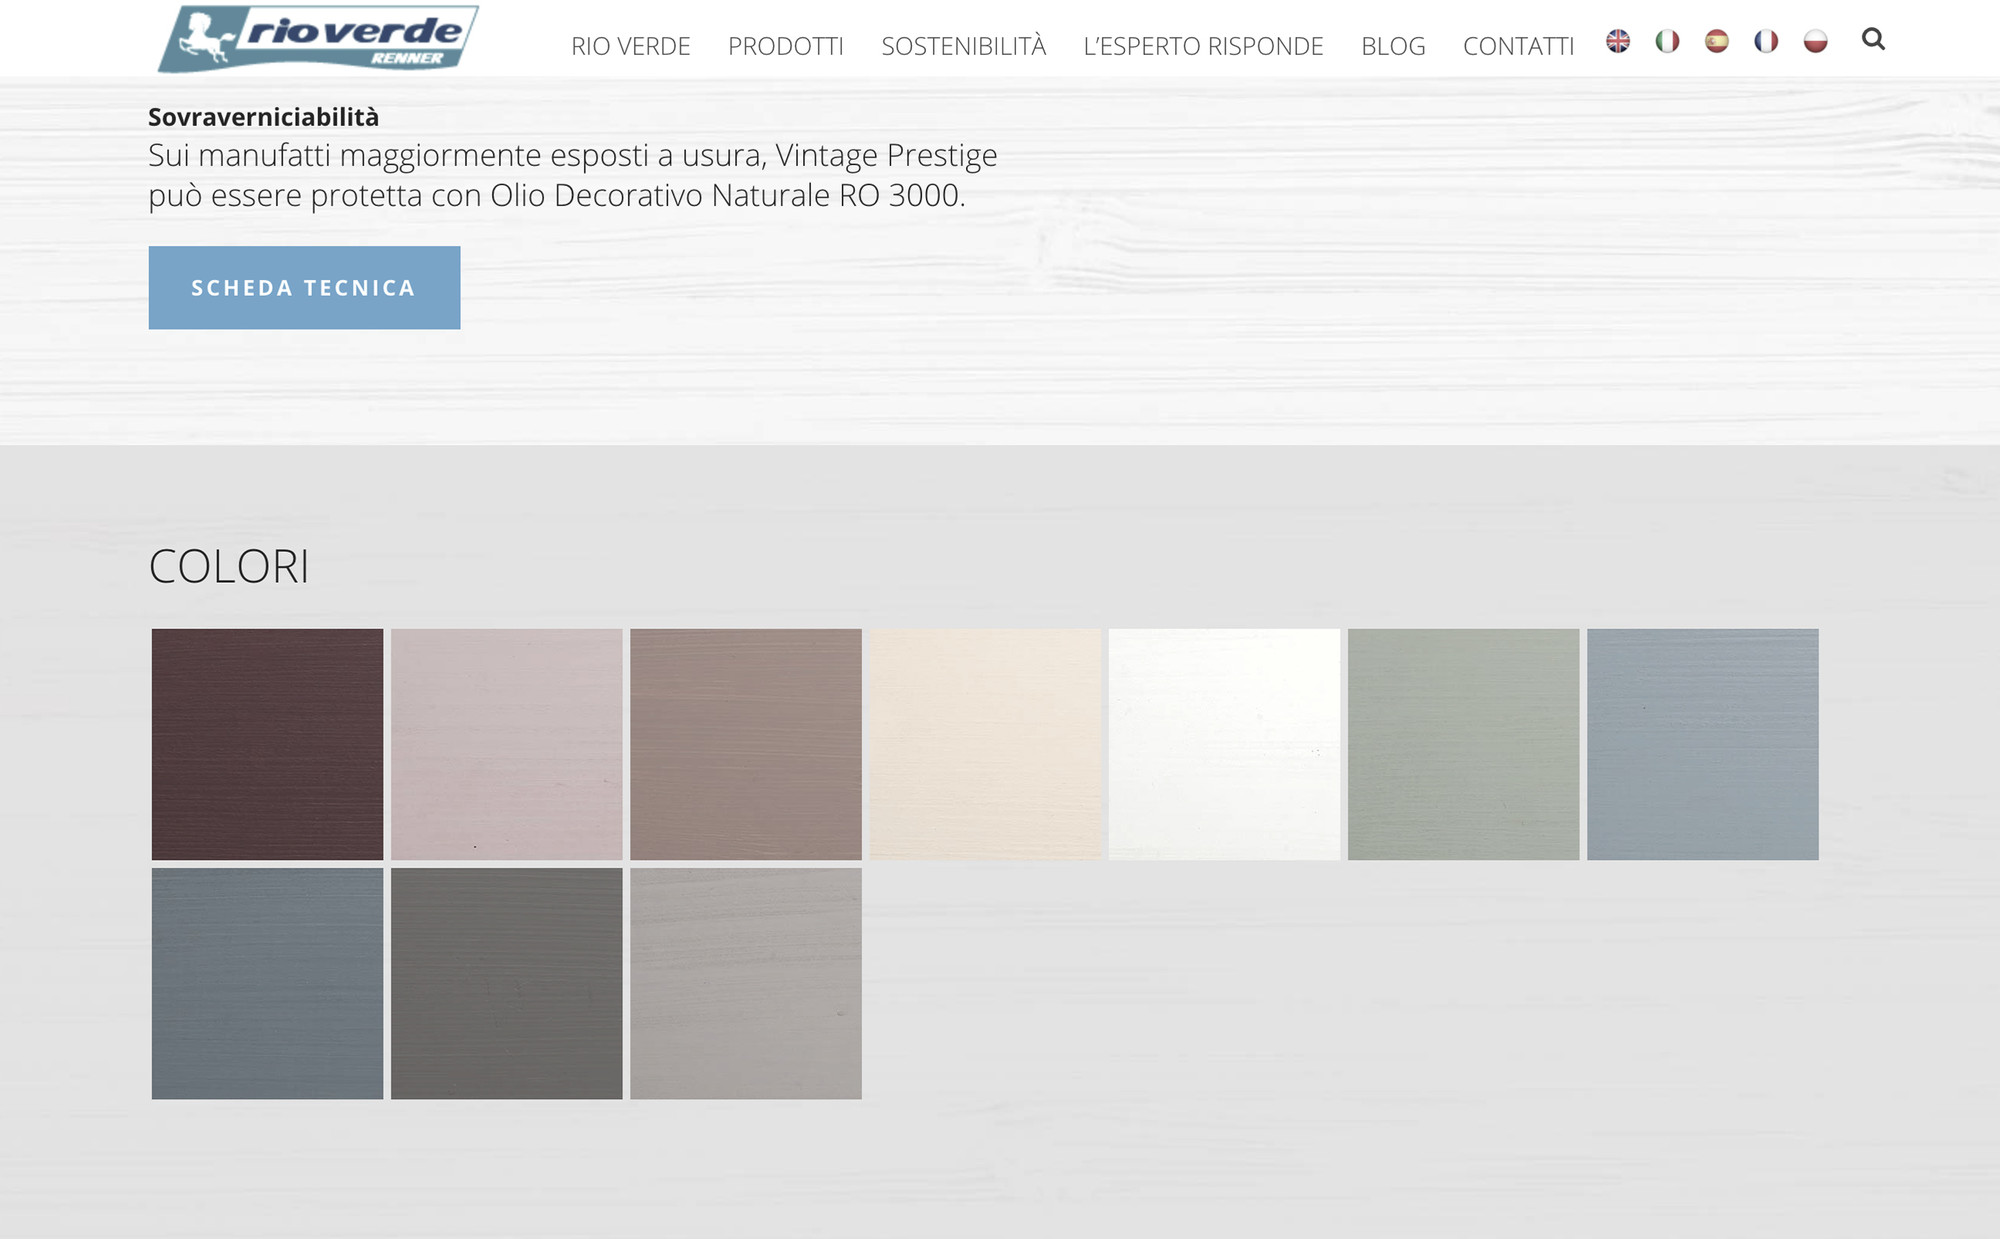Go to SOSTENIBILITÀ page

[x=963, y=46]
